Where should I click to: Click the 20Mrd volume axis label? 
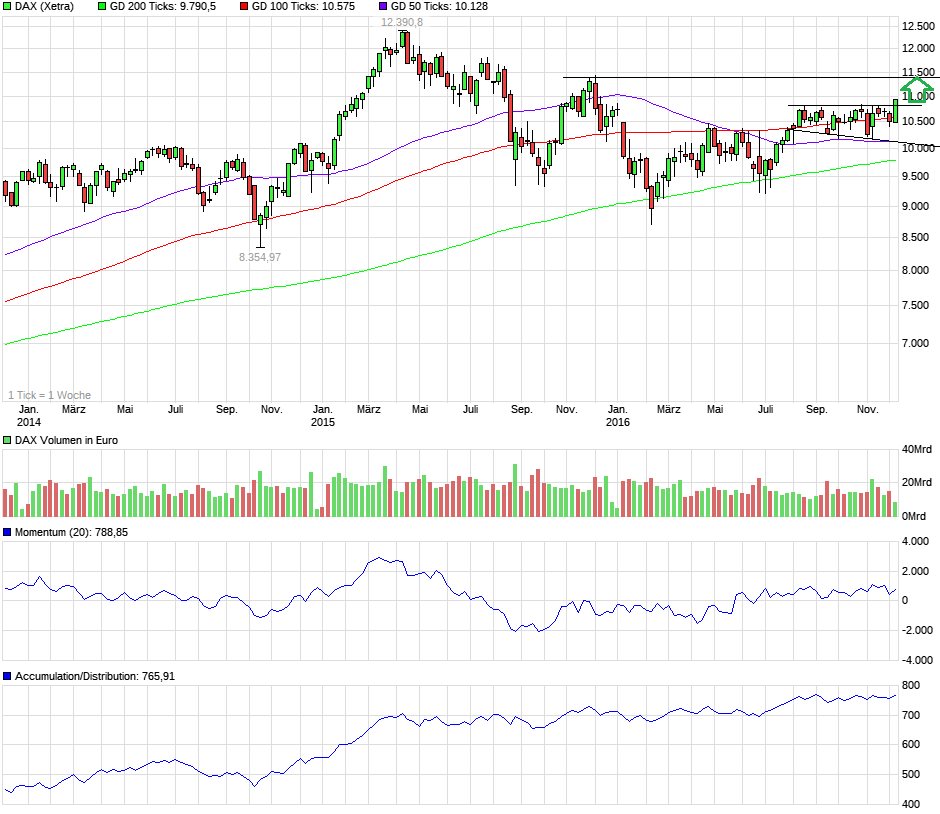click(x=917, y=483)
